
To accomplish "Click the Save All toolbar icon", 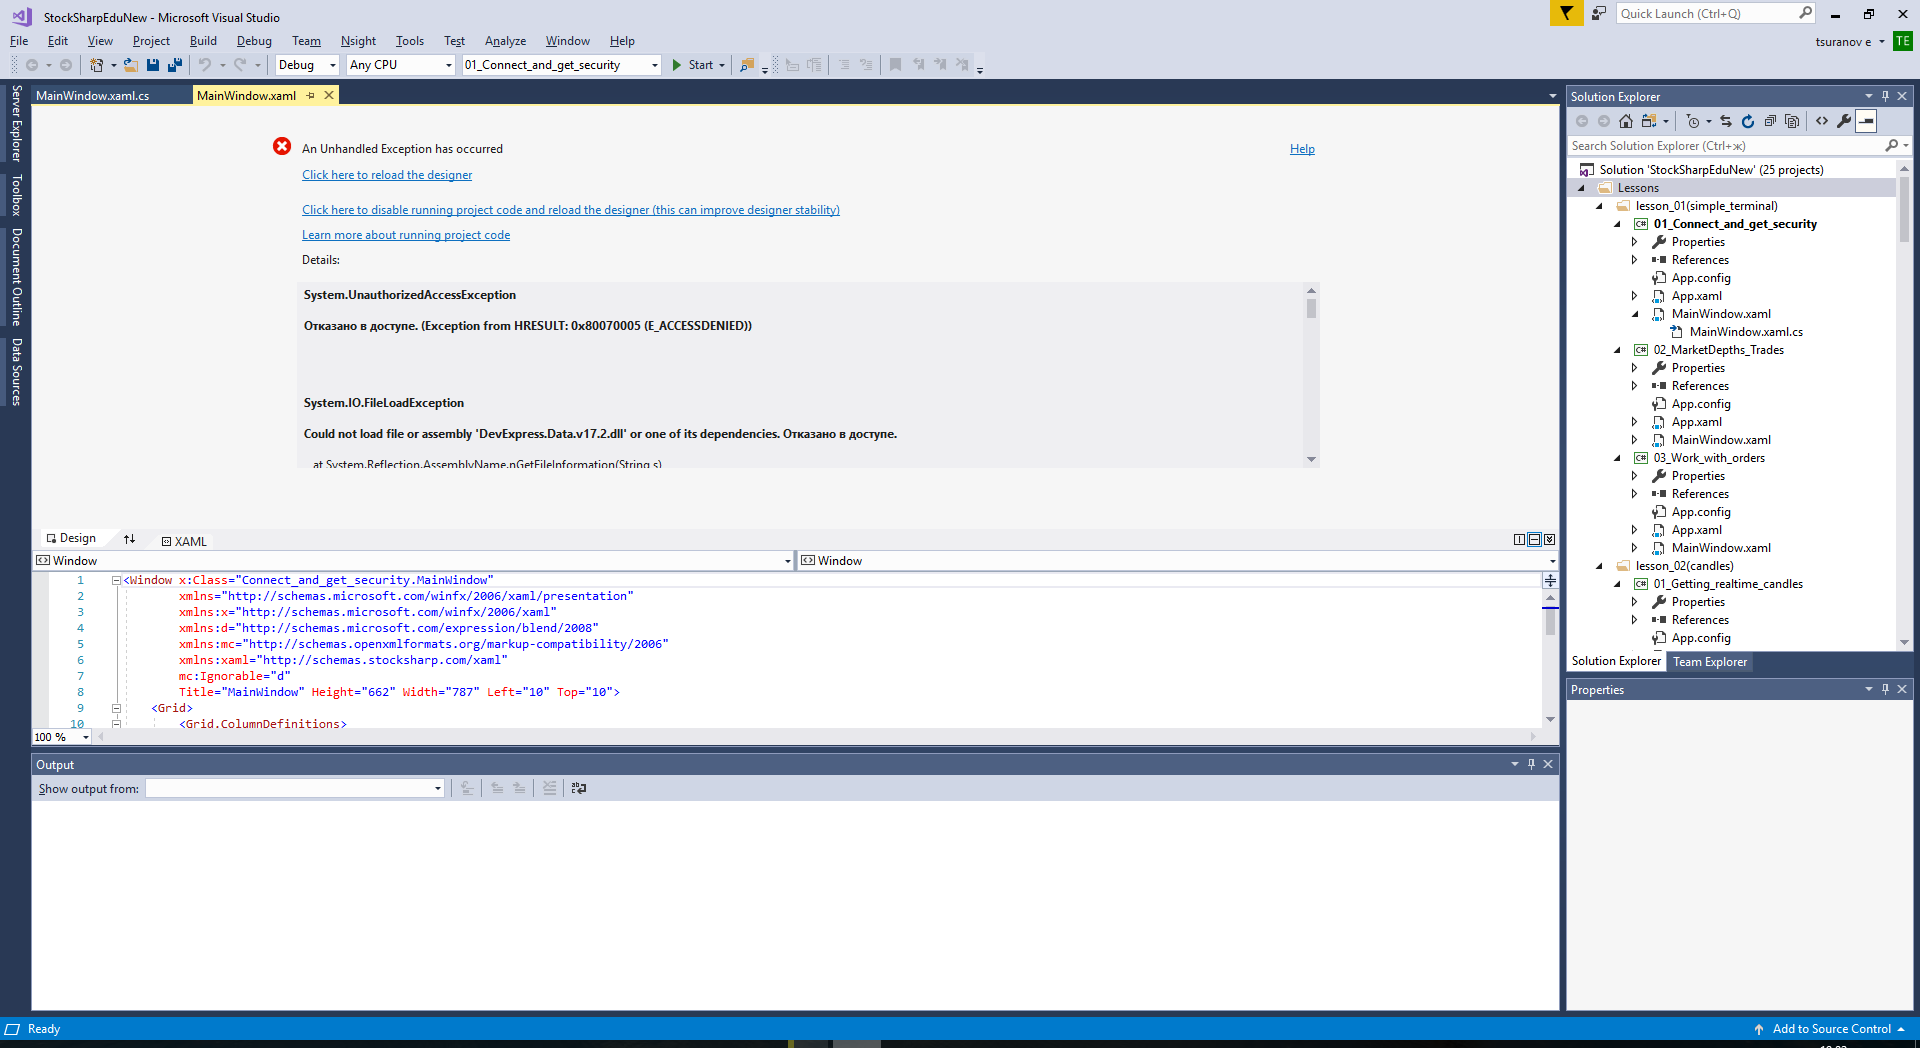I will click(x=175, y=65).
